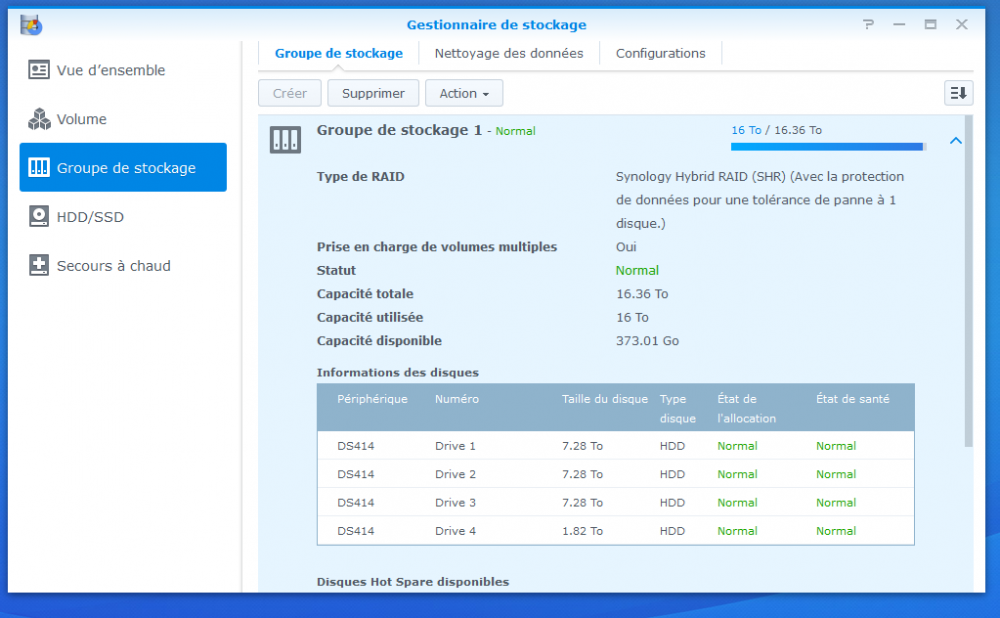Image resolution: width=1000 pixels, height=618 pixels.
Task: Open Secours à chaud section
Action: coord(123,265)
